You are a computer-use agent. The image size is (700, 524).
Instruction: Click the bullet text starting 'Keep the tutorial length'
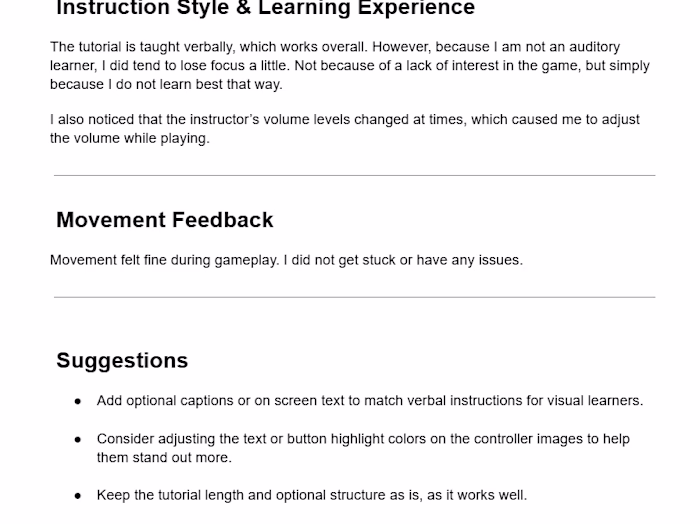(x=311, y=495)
